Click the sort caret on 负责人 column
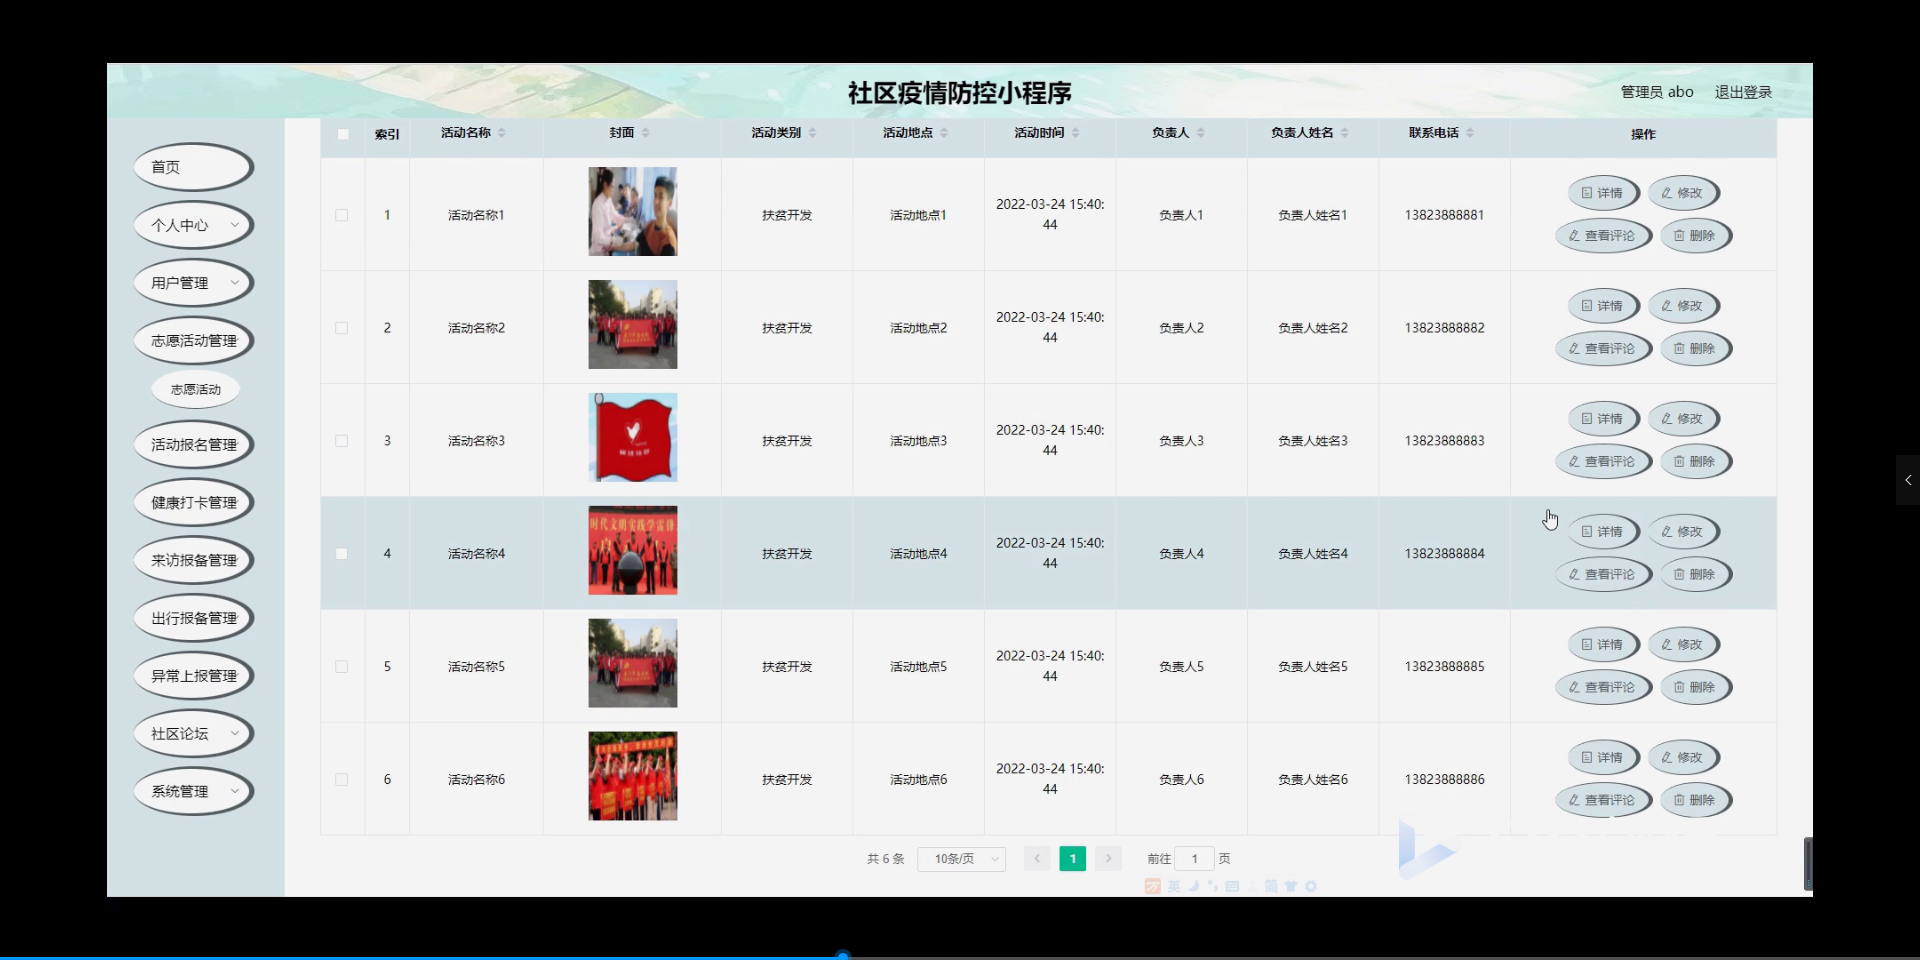 [x=1200, y=132]
